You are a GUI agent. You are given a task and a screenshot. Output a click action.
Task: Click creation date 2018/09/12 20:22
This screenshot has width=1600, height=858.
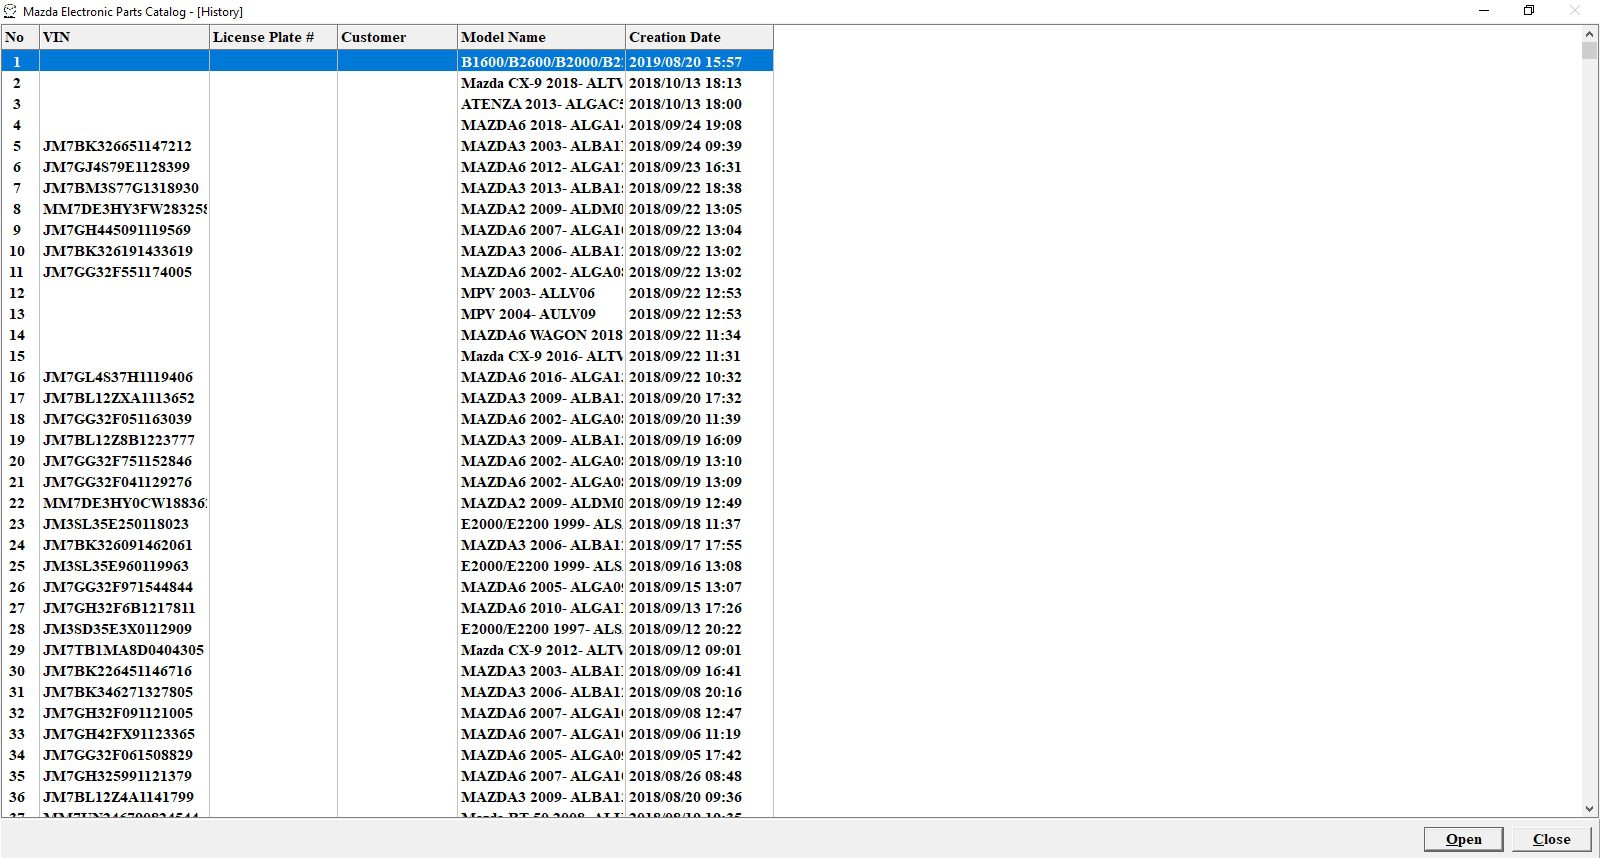tap(685, 629)
